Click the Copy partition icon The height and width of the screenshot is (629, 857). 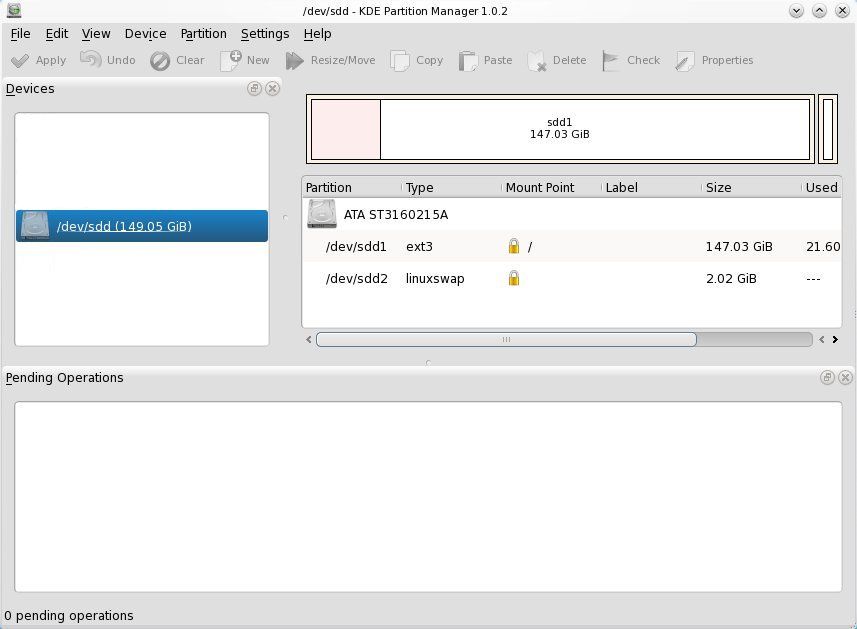click(x=400, y=61)
